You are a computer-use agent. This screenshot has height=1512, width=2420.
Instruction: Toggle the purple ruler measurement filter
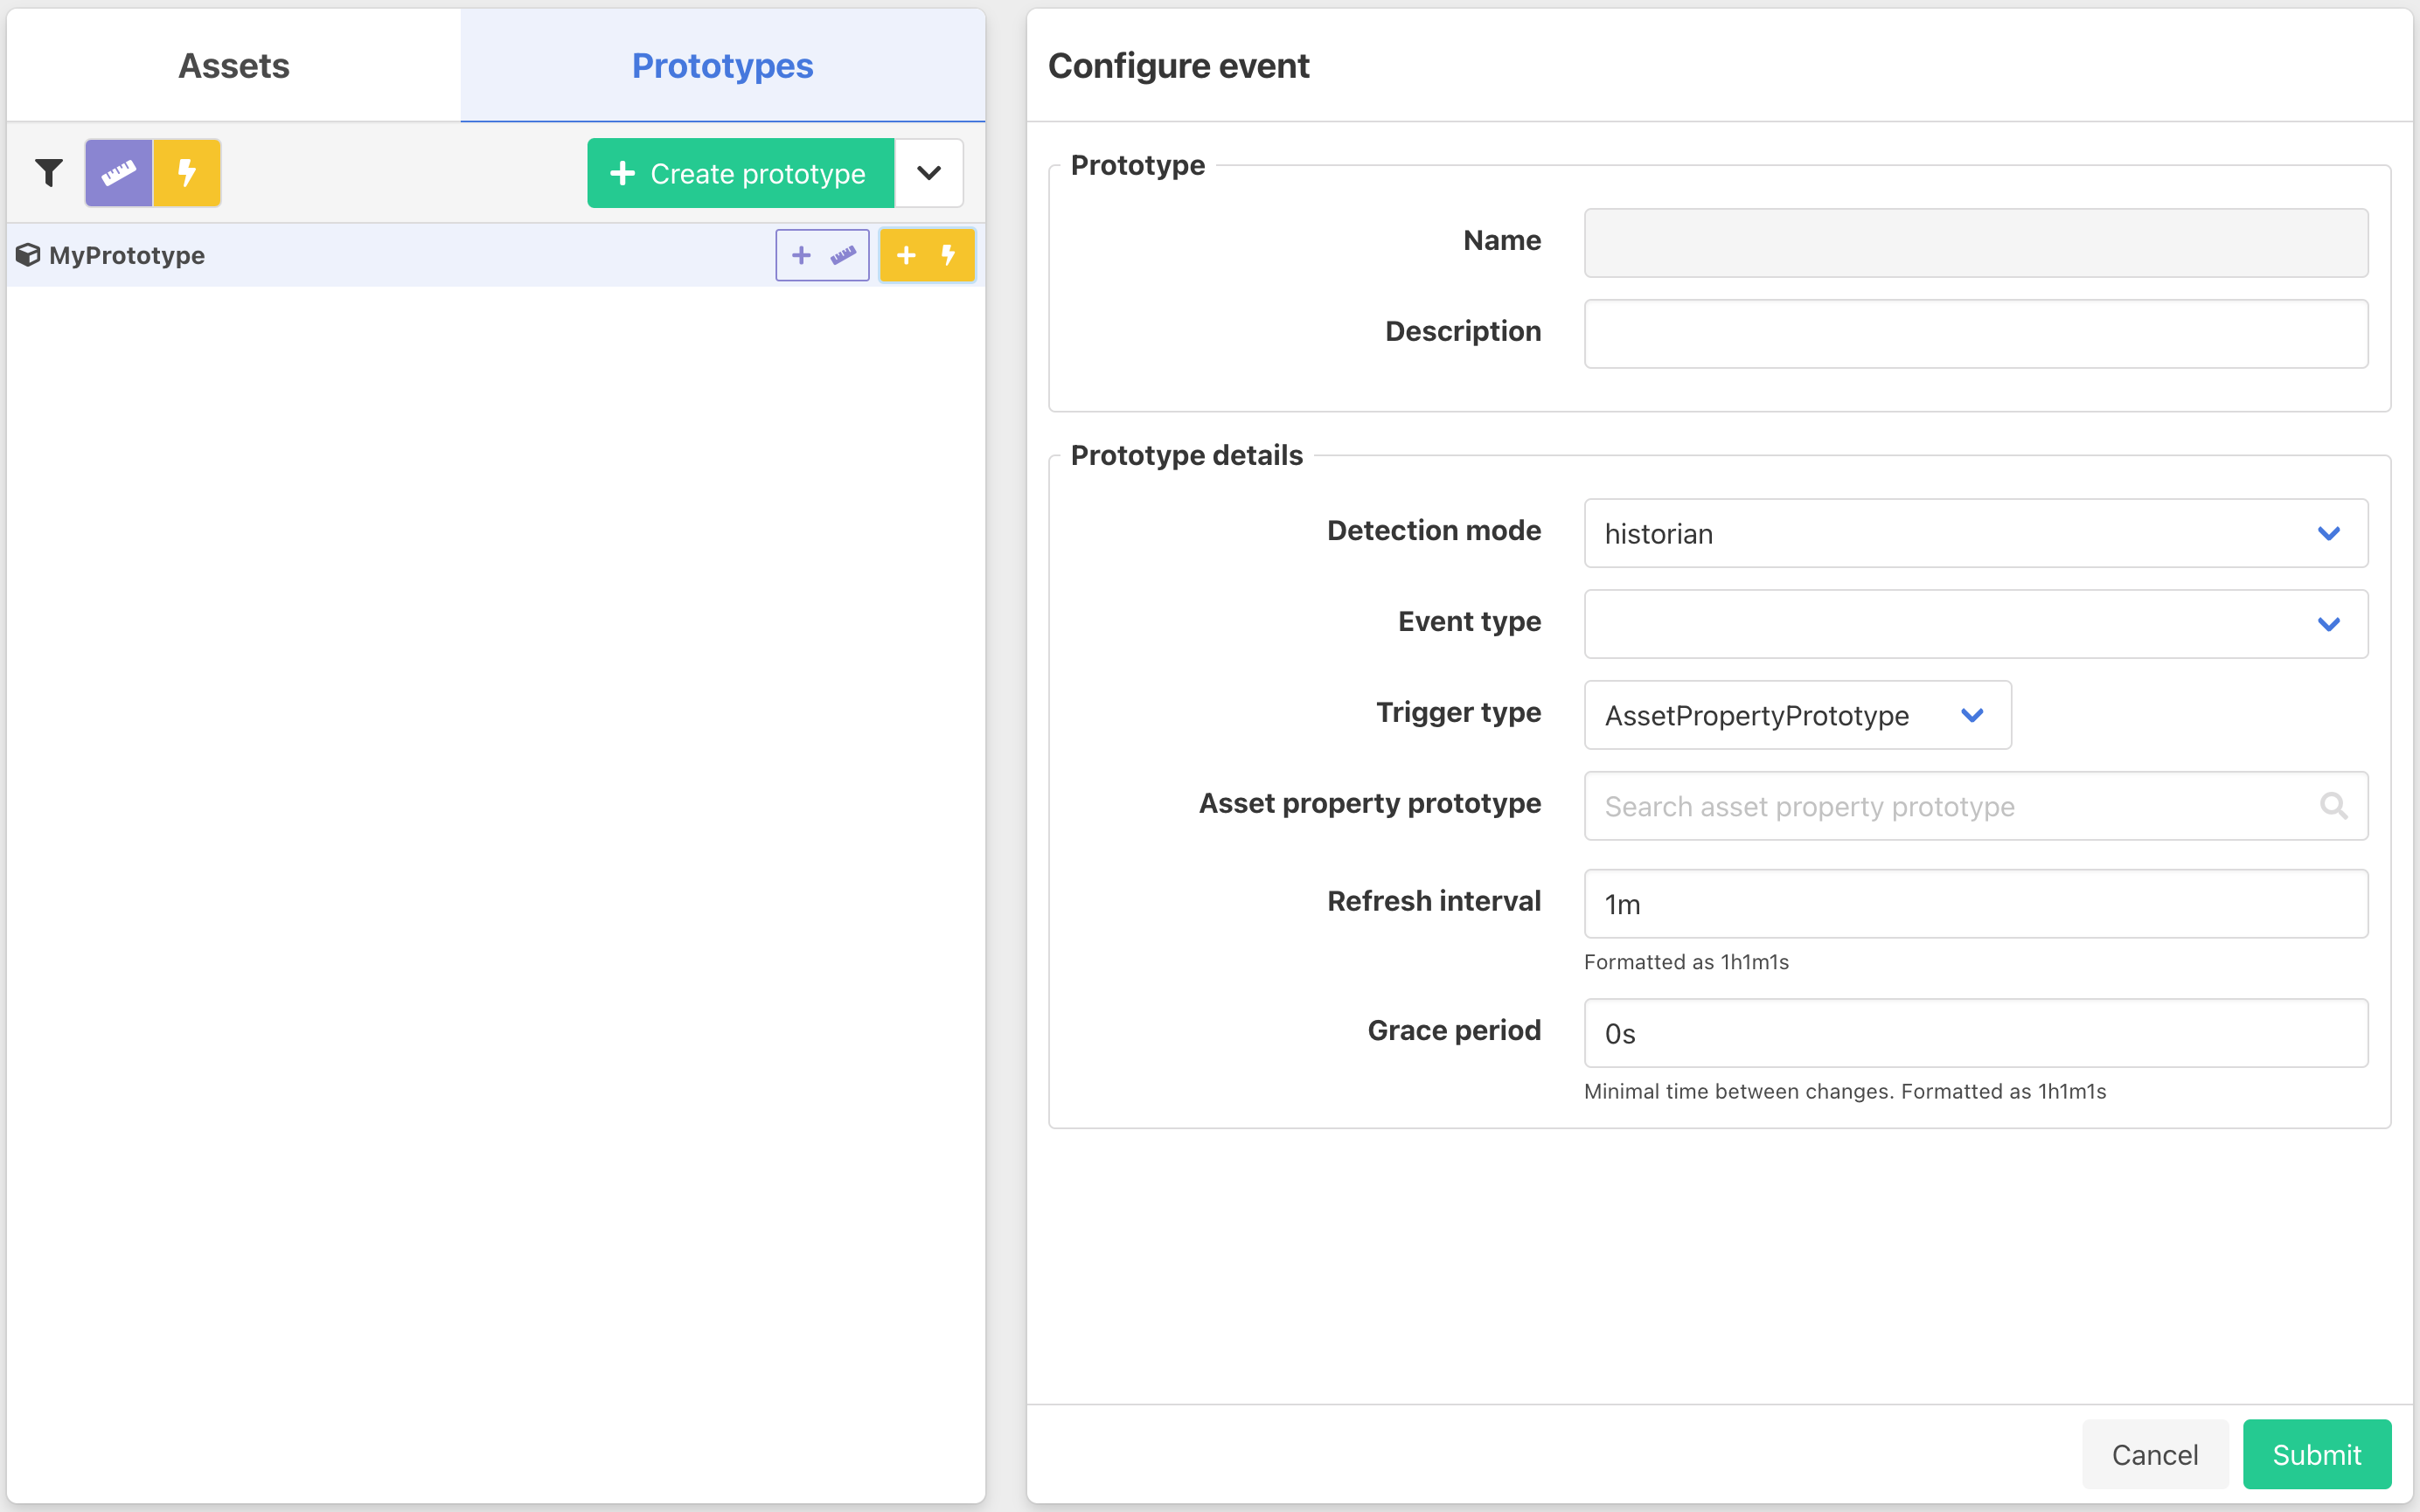119,173
